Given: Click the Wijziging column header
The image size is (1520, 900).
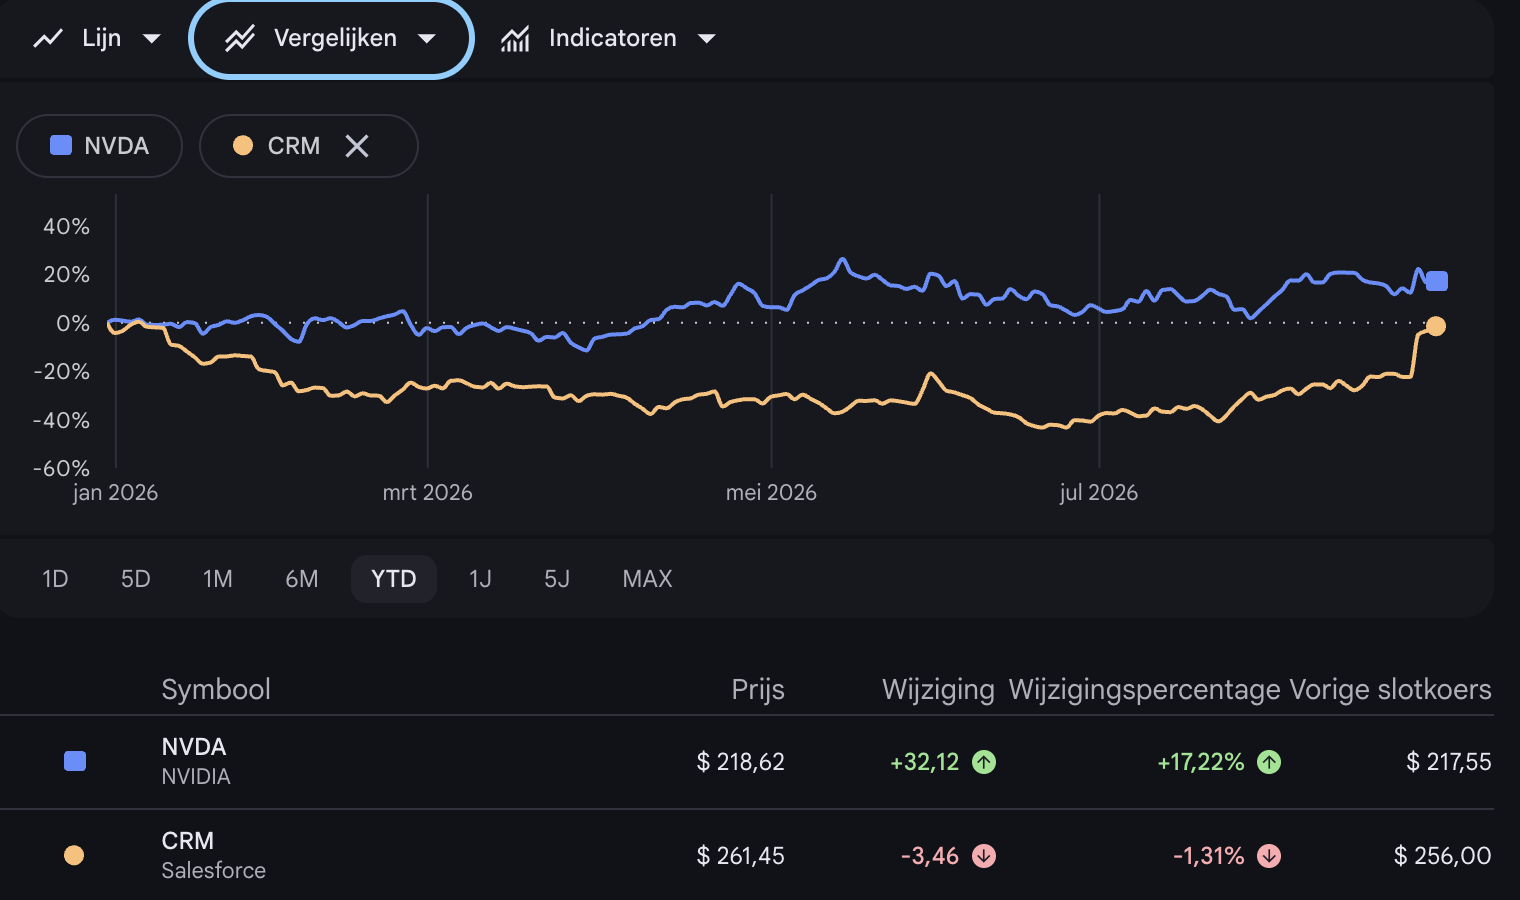Looking at the screenshot, I should 938,690.
